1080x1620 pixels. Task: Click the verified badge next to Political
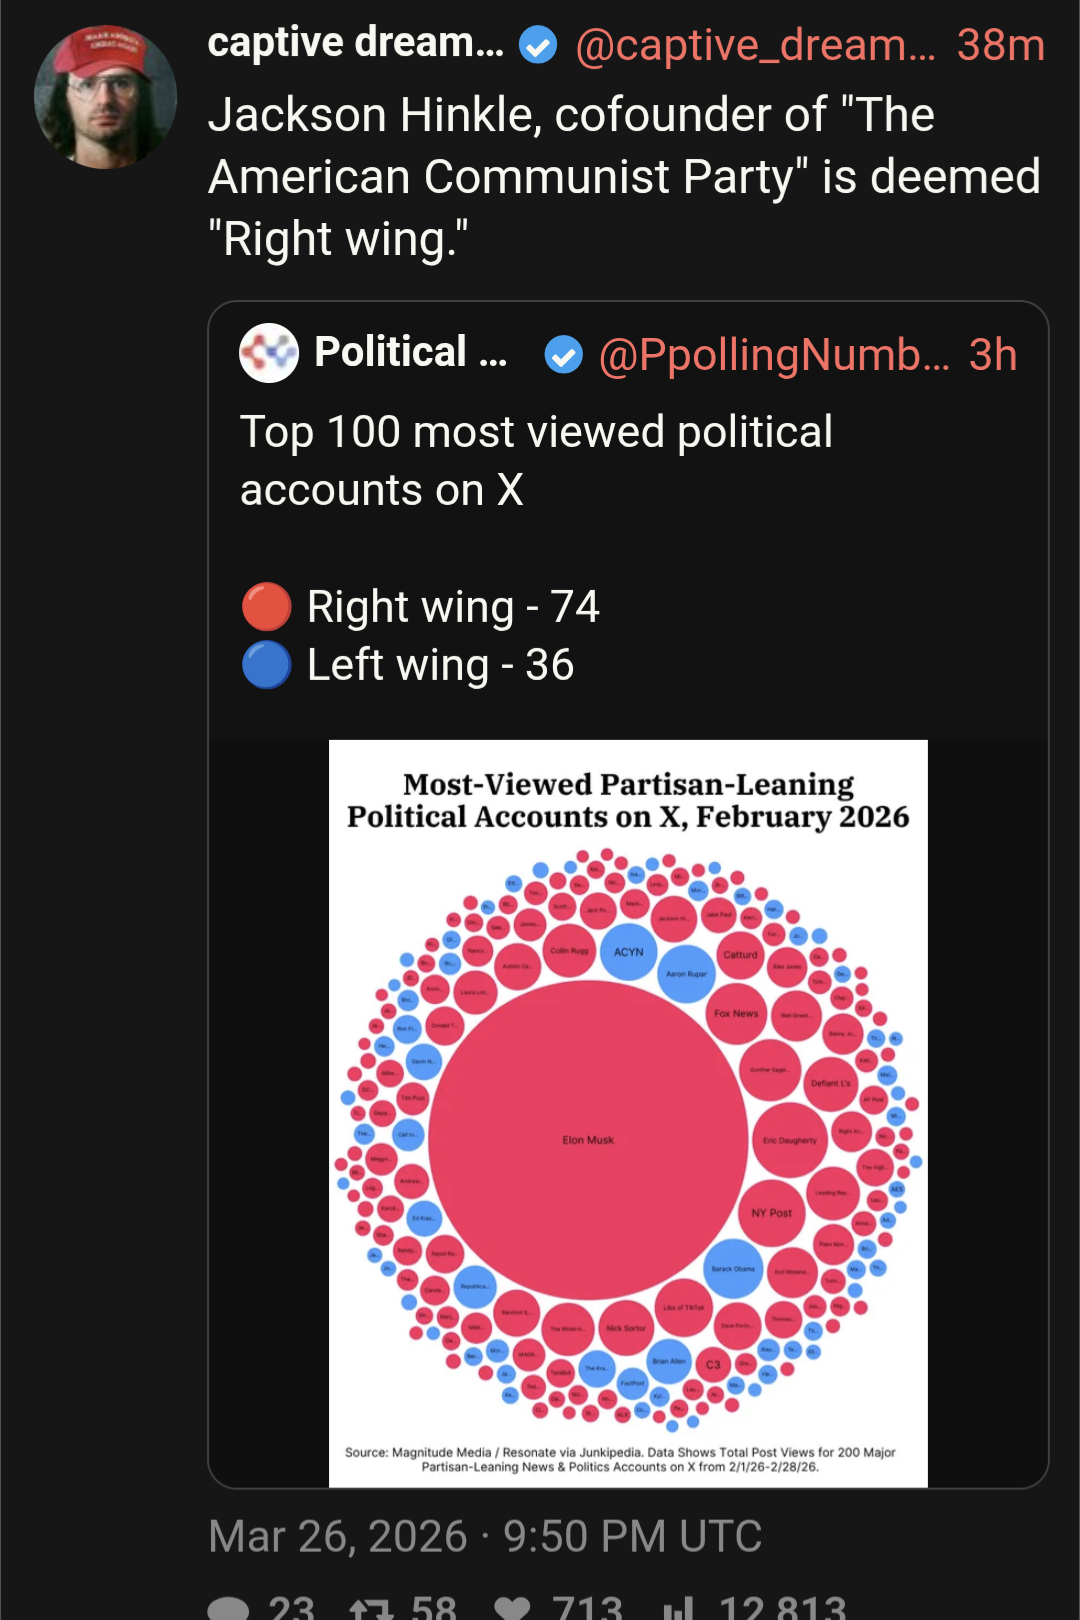pyautogui.click(x=563, y=354)
